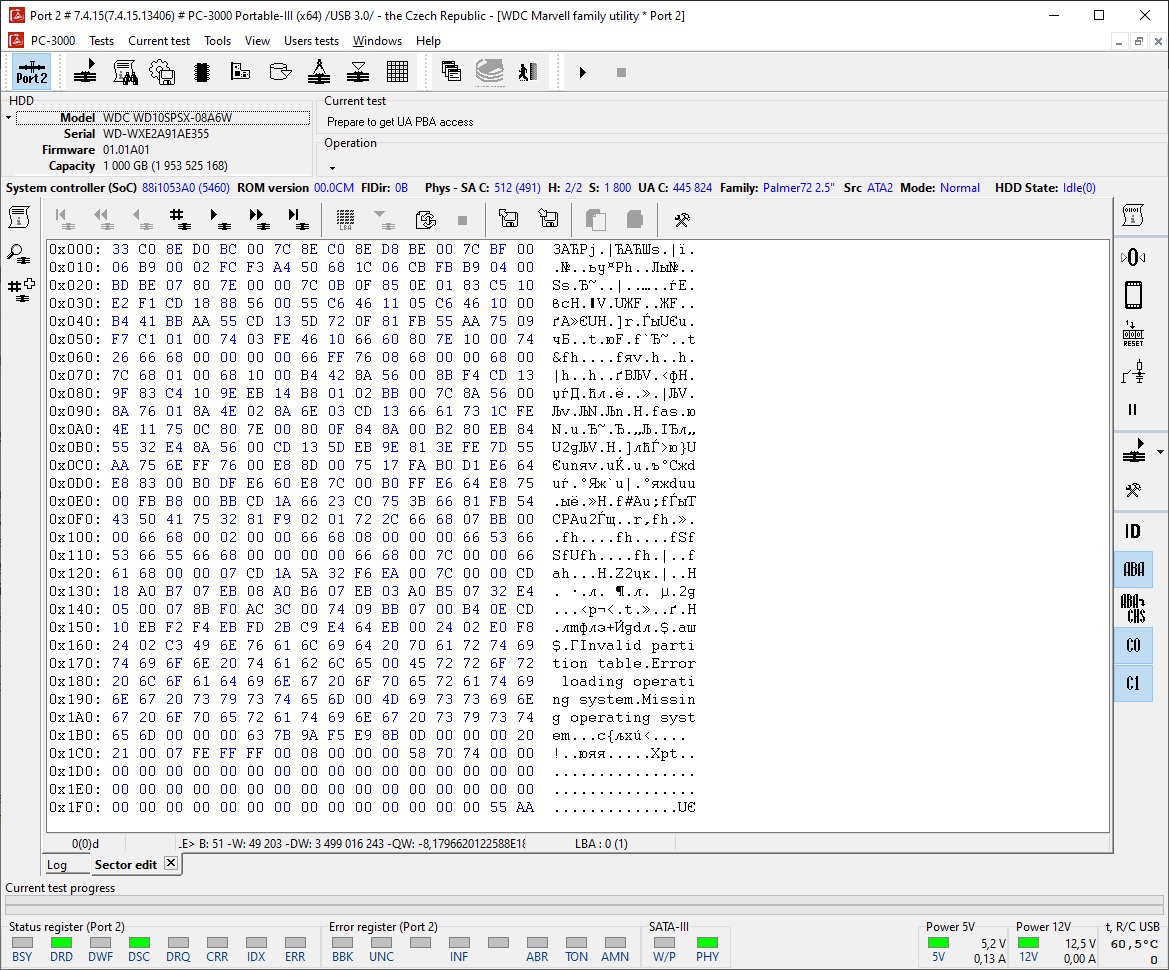Image resolution: width=1169 pixels, height=970 pixels.
Task: Toggle the C0 button in right sidebar
Action: (x=1133, y=646)
